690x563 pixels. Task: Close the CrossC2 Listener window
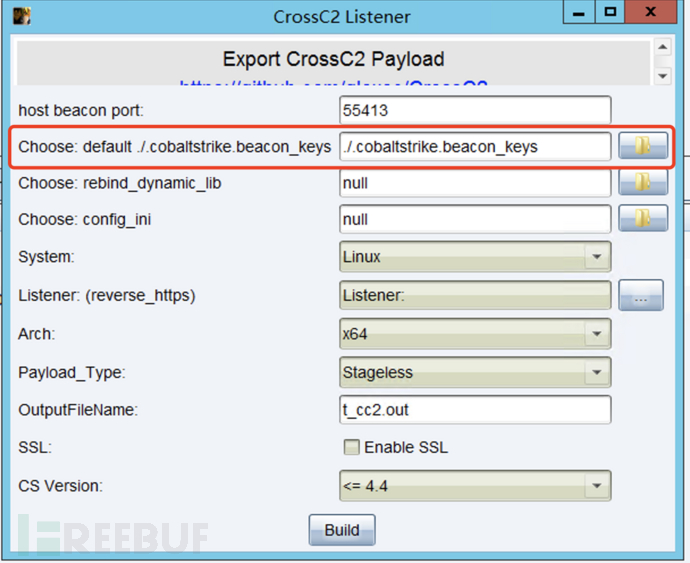(x=650, y=12)
